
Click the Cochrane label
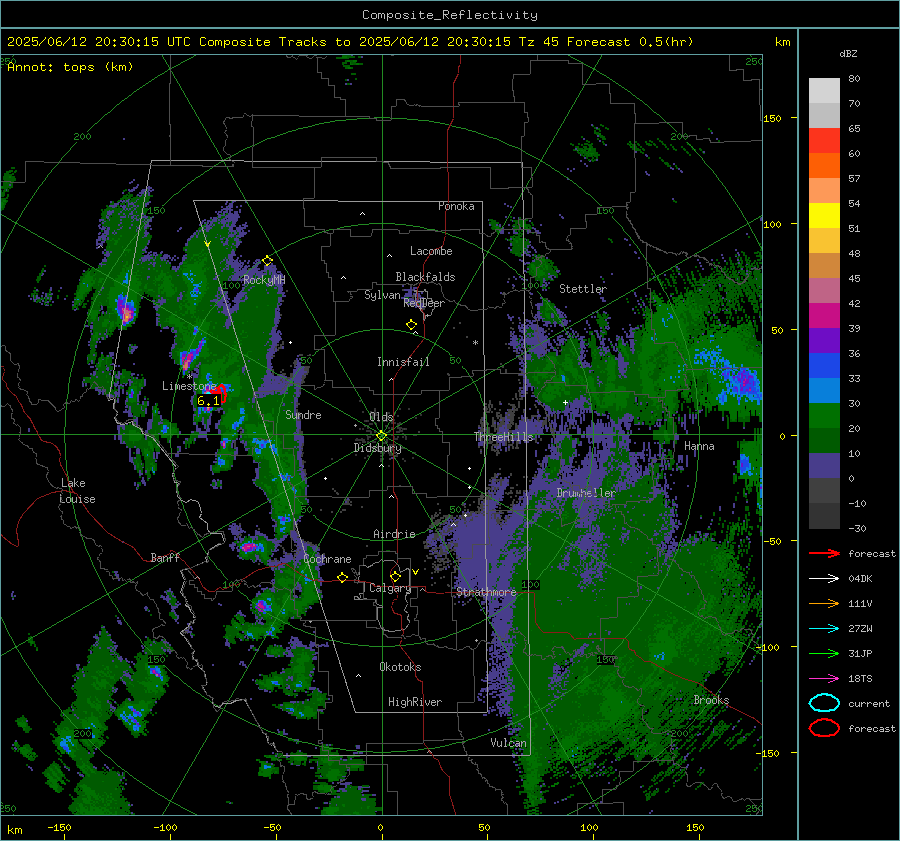[x=327, y=559]
